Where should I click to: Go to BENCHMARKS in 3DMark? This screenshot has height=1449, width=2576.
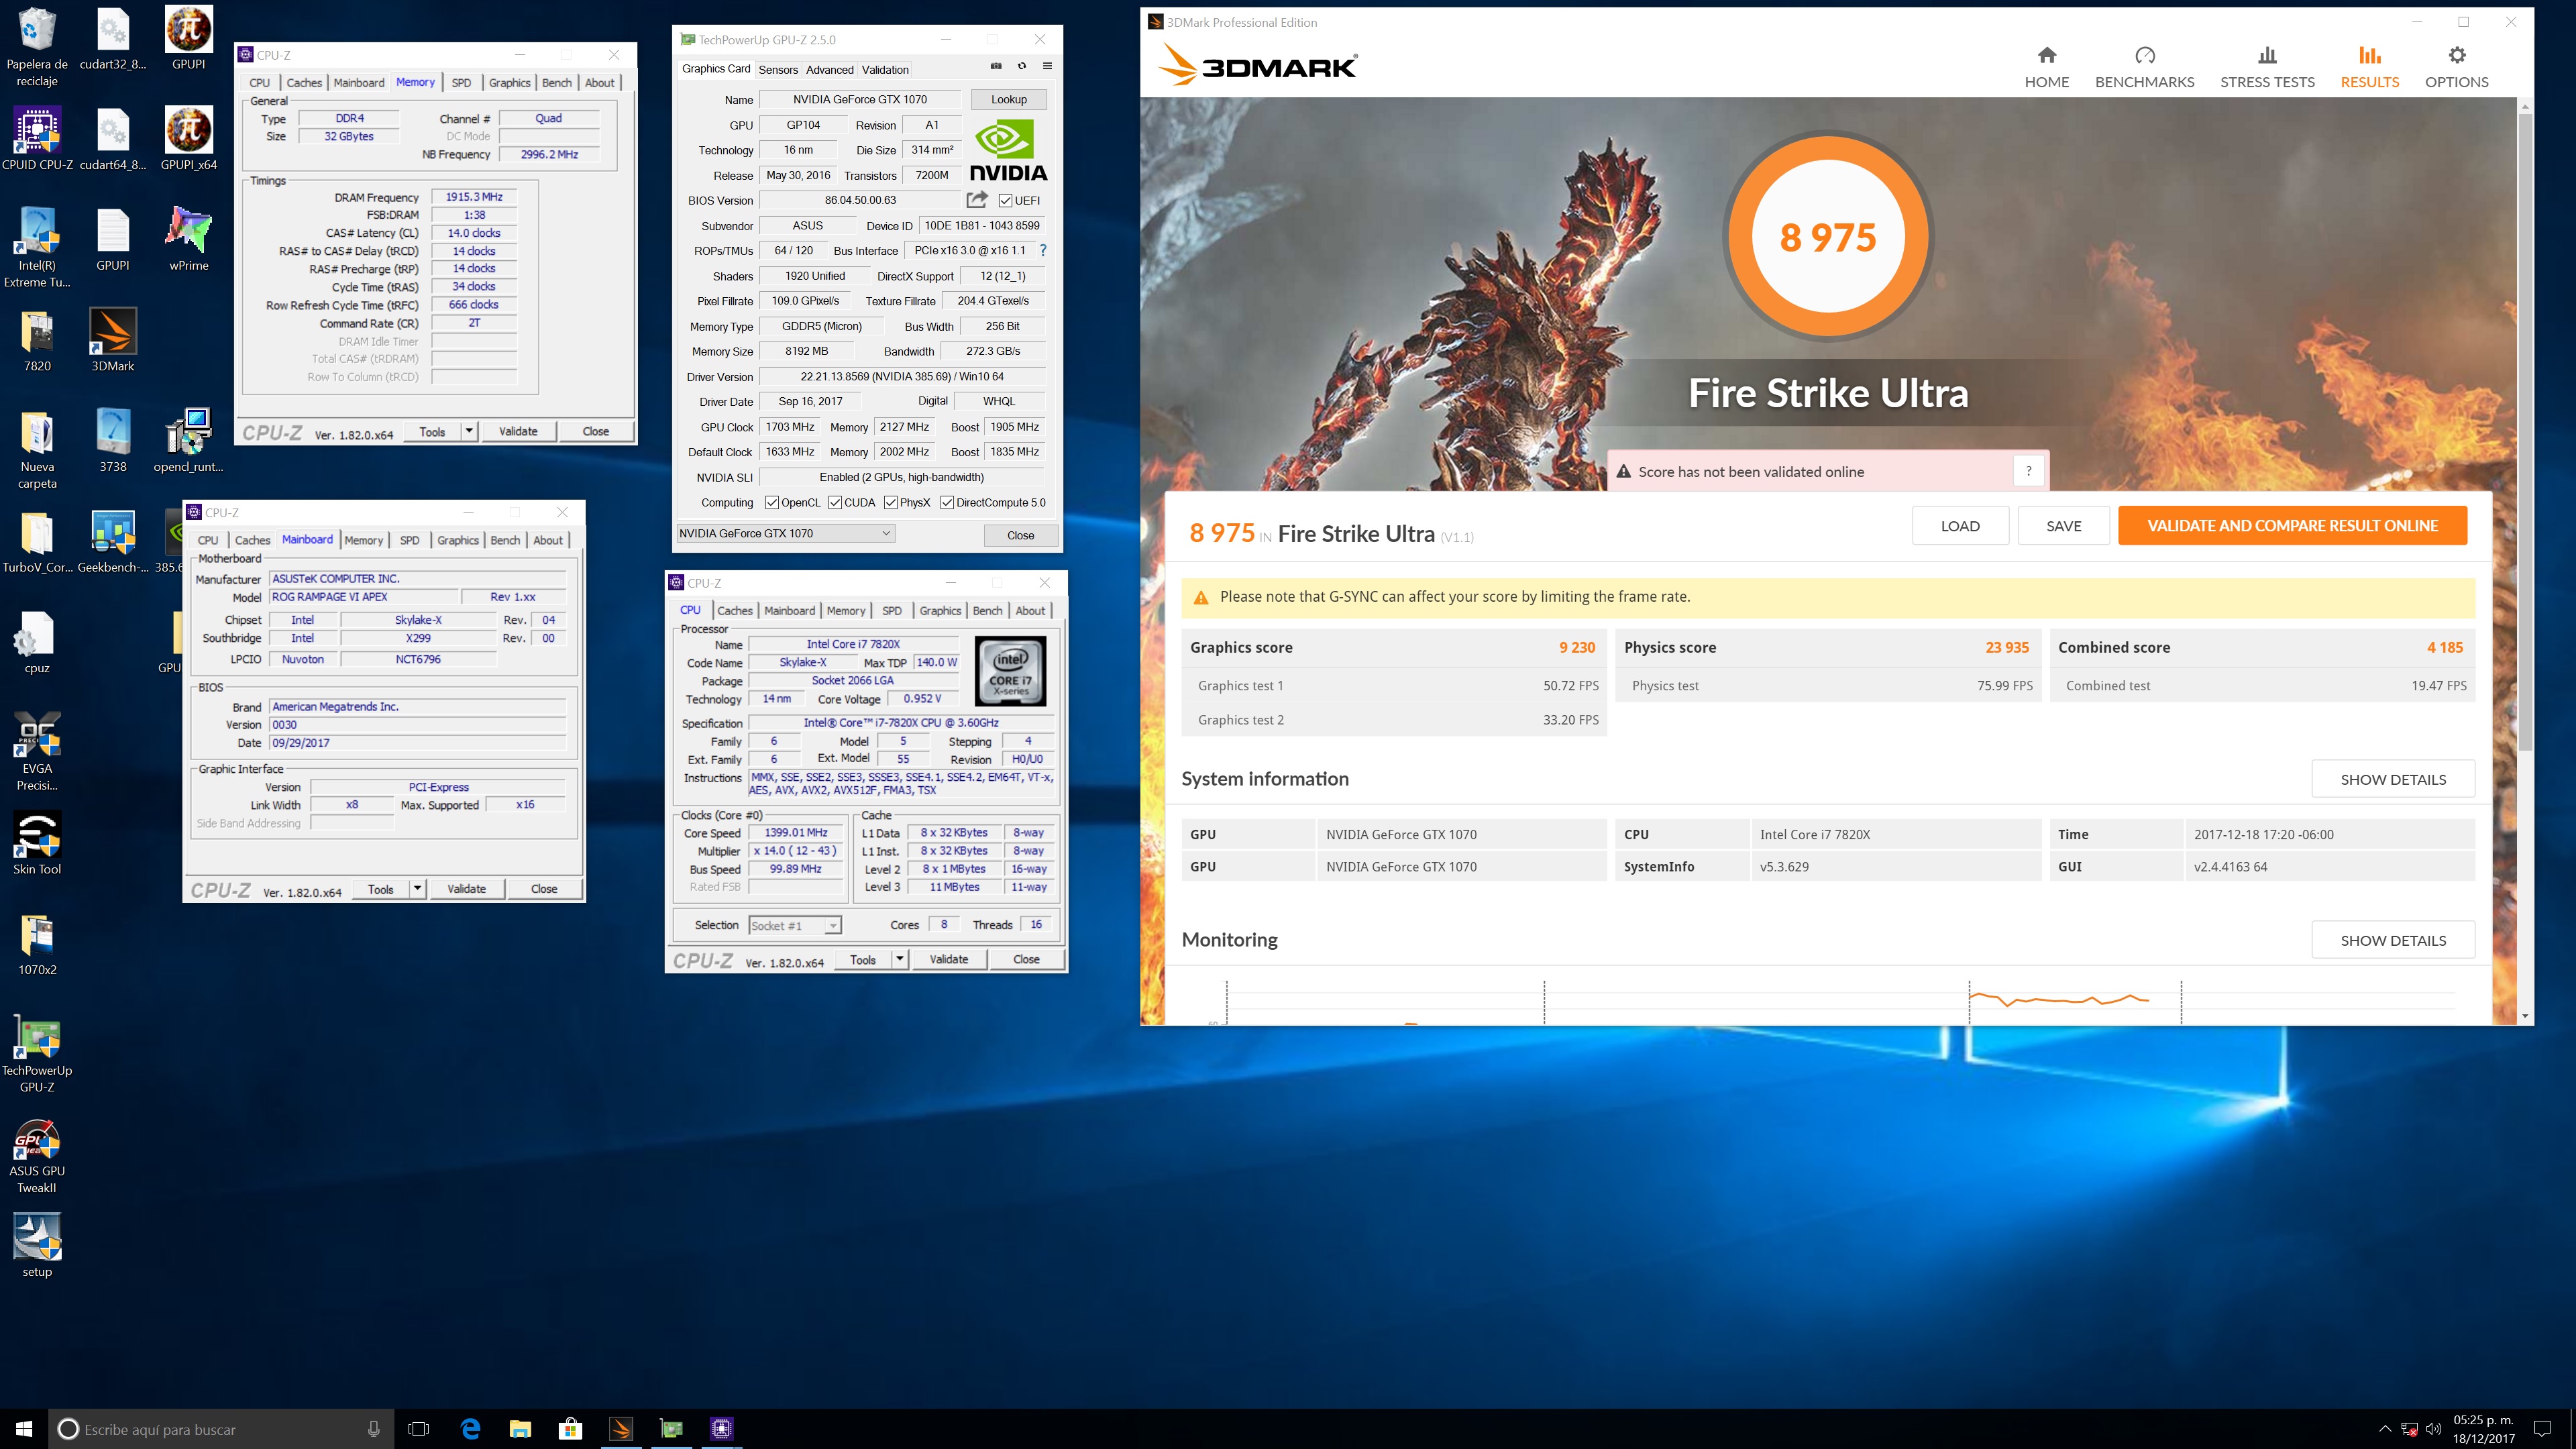(2144, 67)
